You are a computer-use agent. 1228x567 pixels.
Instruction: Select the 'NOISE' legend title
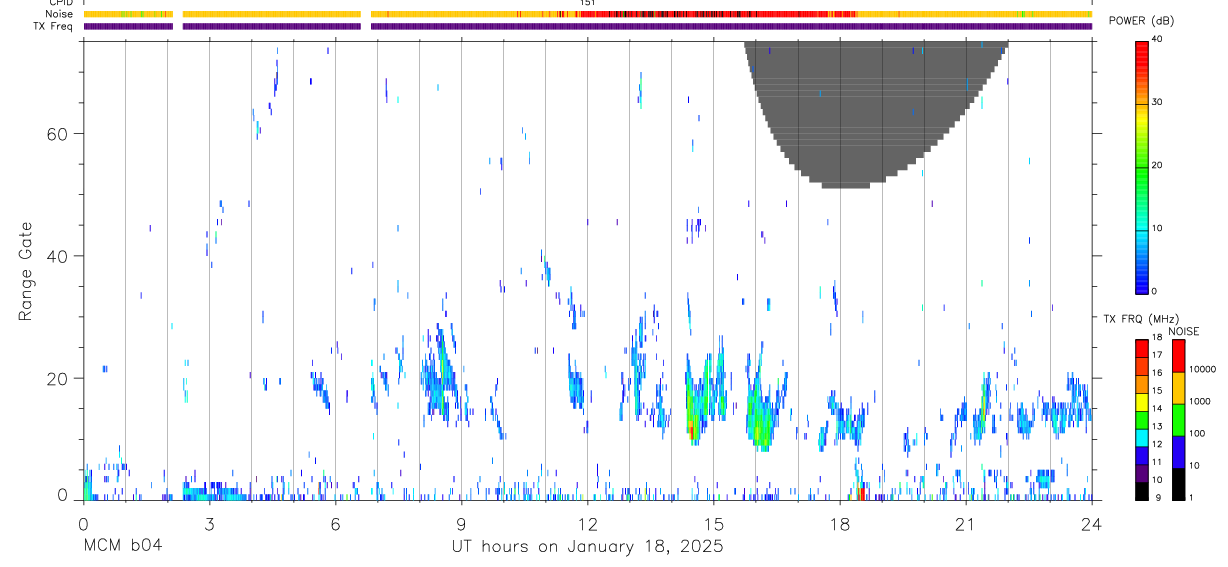[1184, 331]
